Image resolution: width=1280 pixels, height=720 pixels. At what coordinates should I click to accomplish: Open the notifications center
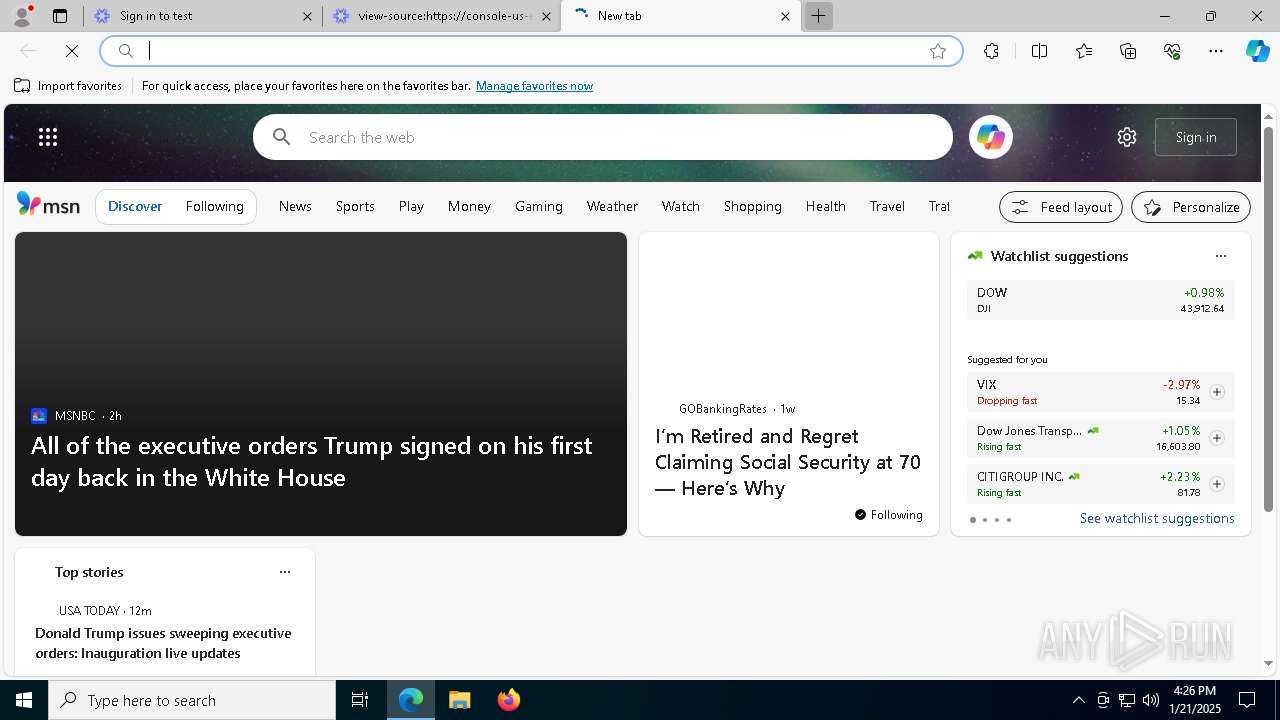pyautogui.click(x=1247, y=700)
